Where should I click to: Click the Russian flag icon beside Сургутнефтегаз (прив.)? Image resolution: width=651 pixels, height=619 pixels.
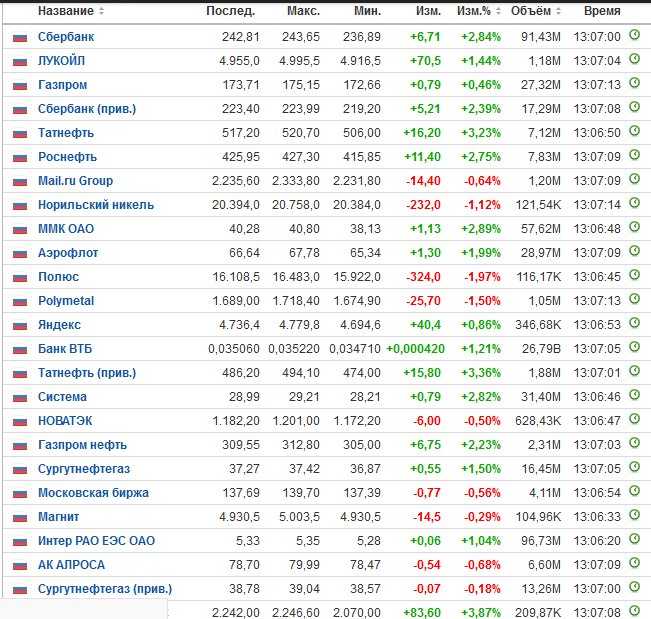tap(20, 590)
